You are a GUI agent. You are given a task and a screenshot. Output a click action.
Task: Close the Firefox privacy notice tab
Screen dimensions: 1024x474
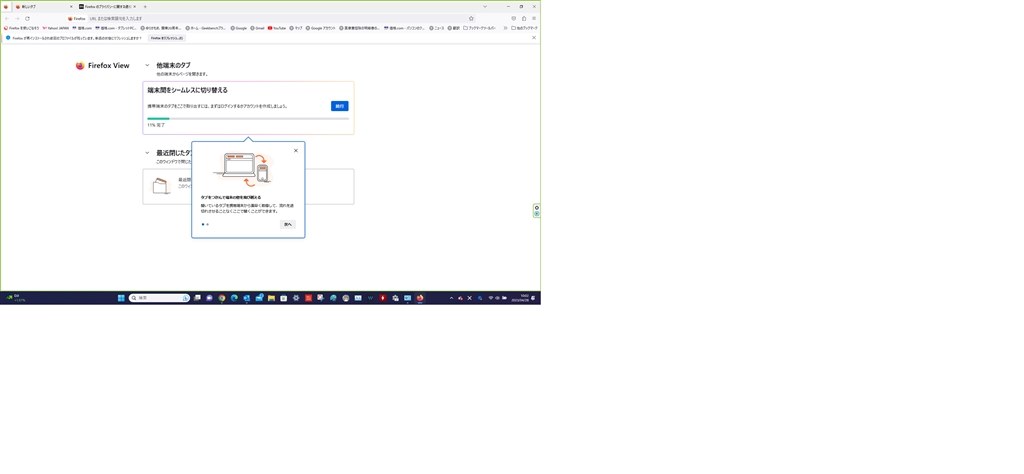pyautogui.click(x=135, y=7)
